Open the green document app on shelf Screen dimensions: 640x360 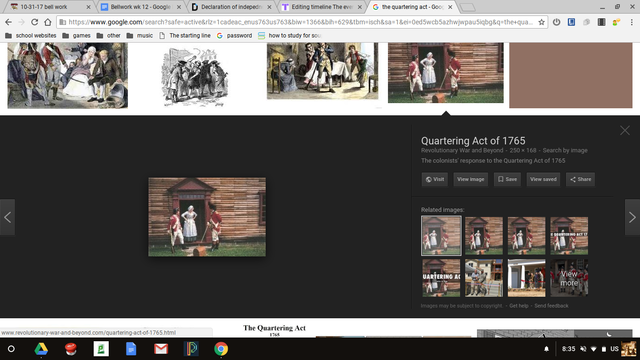point(101,349)
